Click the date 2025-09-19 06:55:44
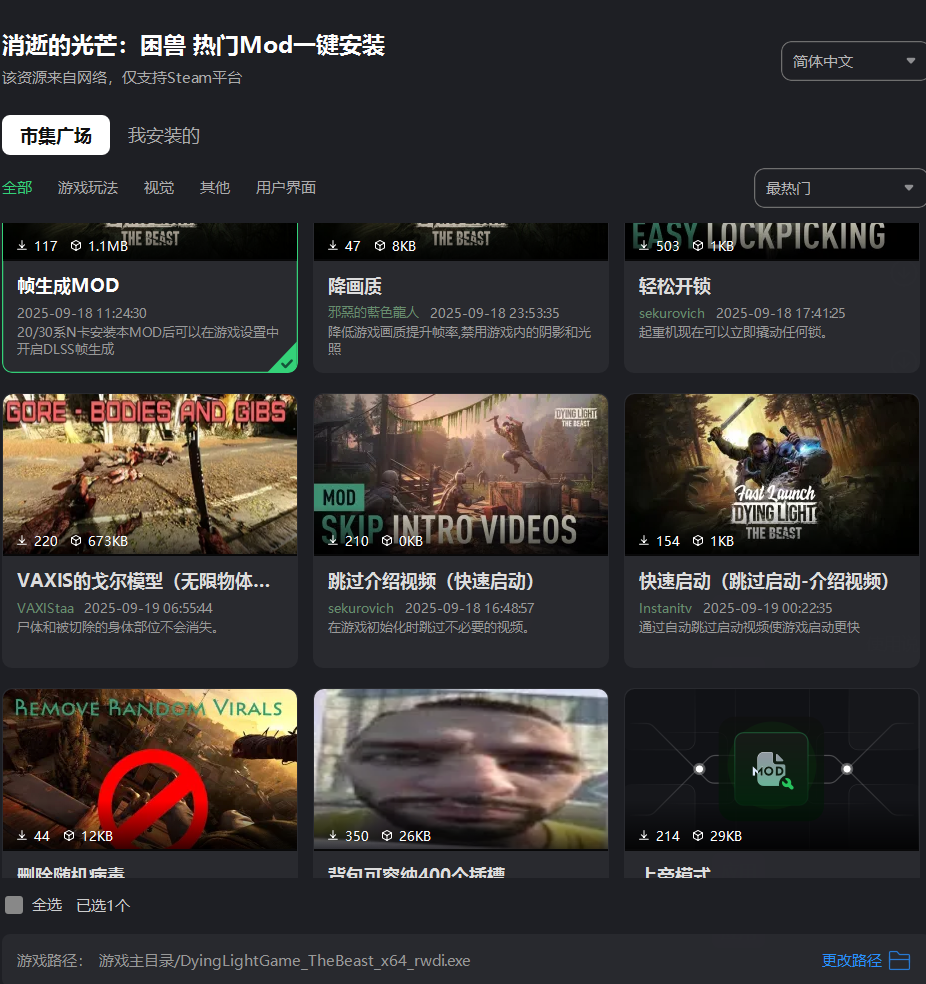Screen dimensions: 926x984 coord(148,608)
